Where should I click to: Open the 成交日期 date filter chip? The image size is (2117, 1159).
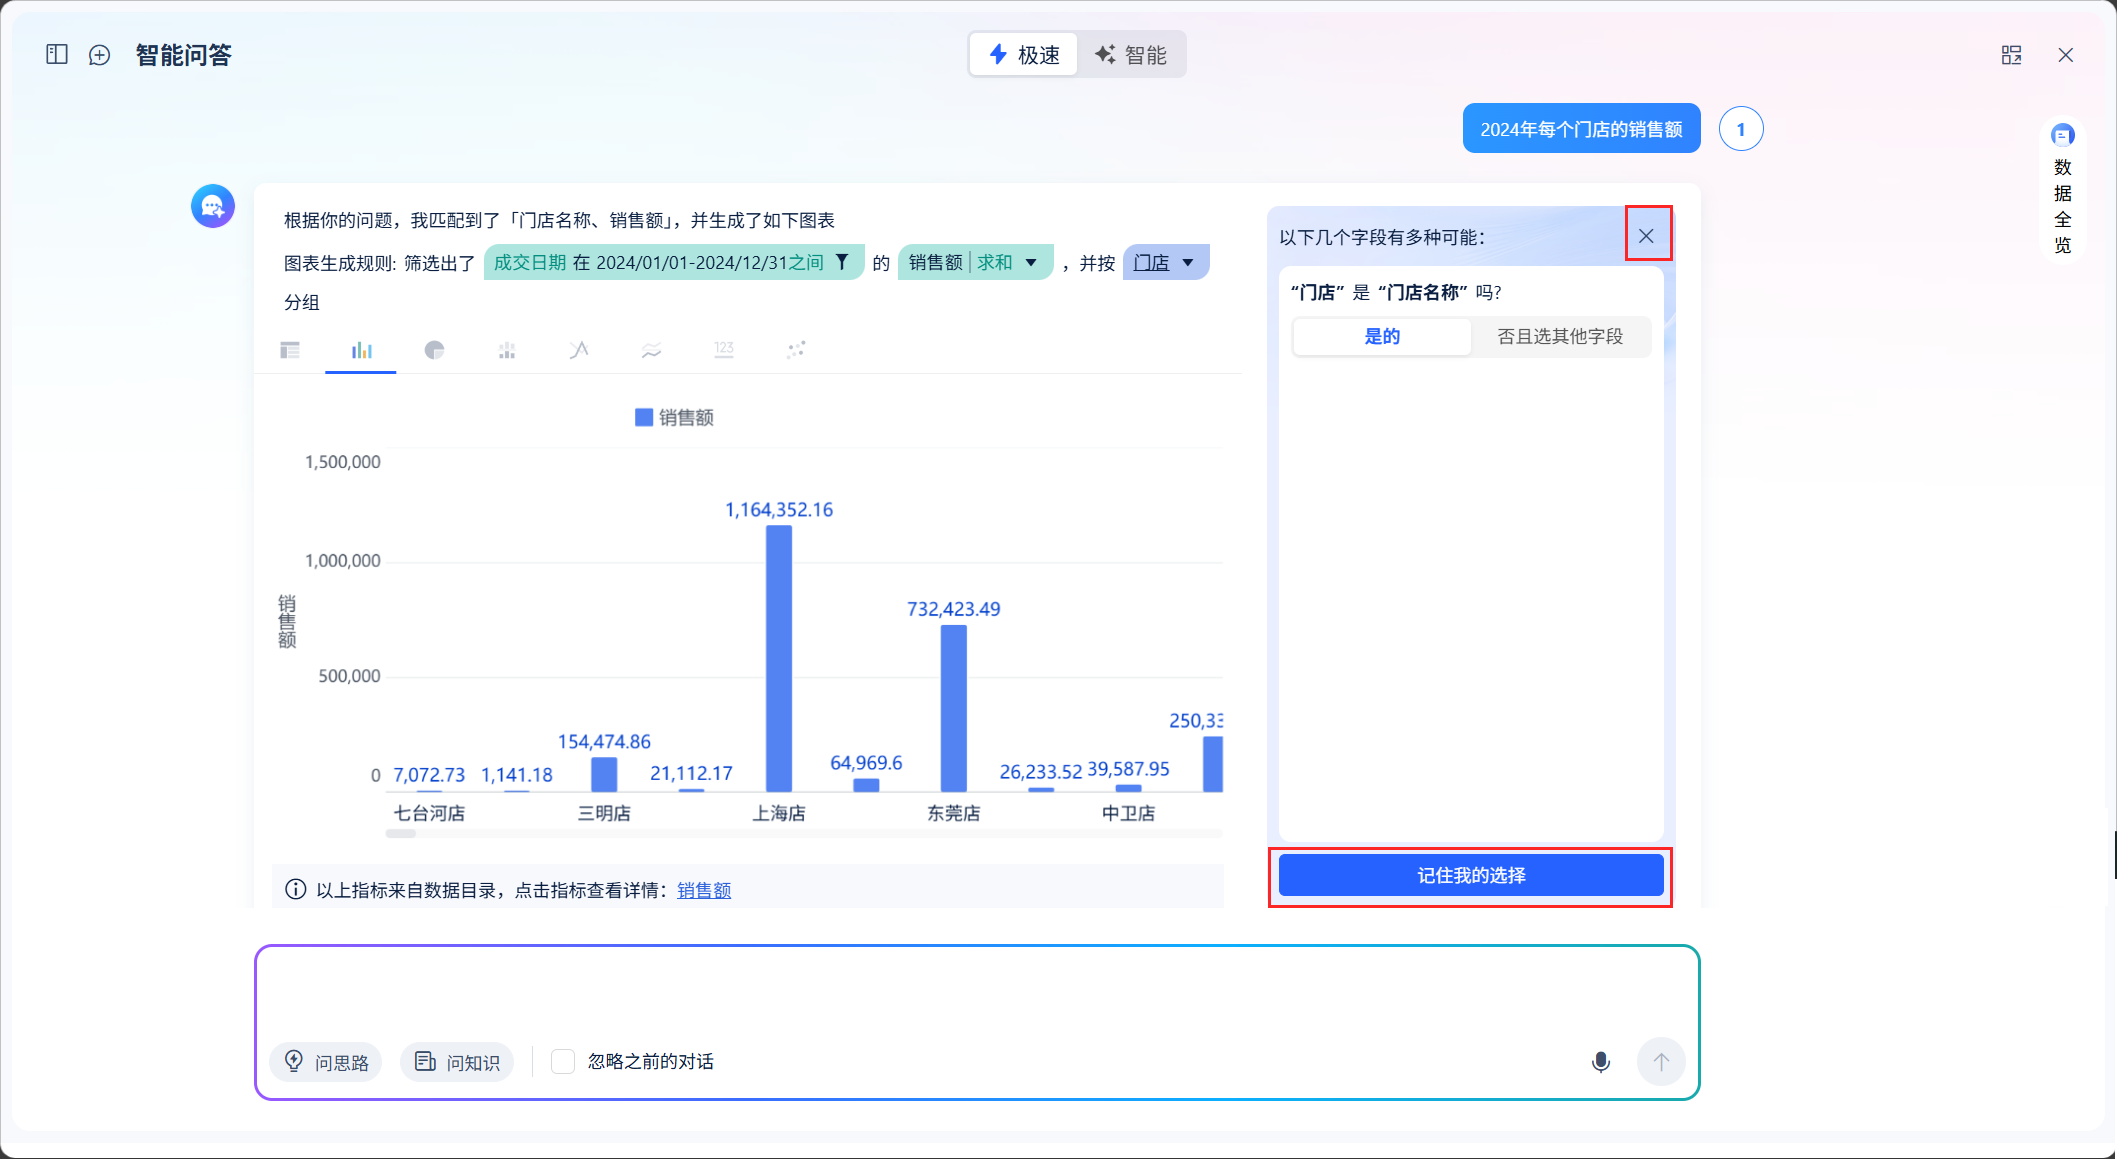pos(672,263)
